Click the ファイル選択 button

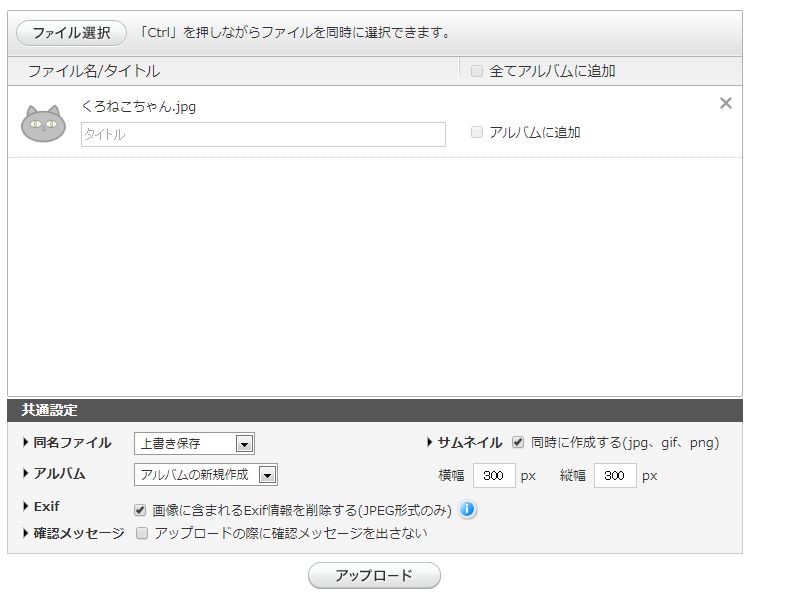coord(71,33)
